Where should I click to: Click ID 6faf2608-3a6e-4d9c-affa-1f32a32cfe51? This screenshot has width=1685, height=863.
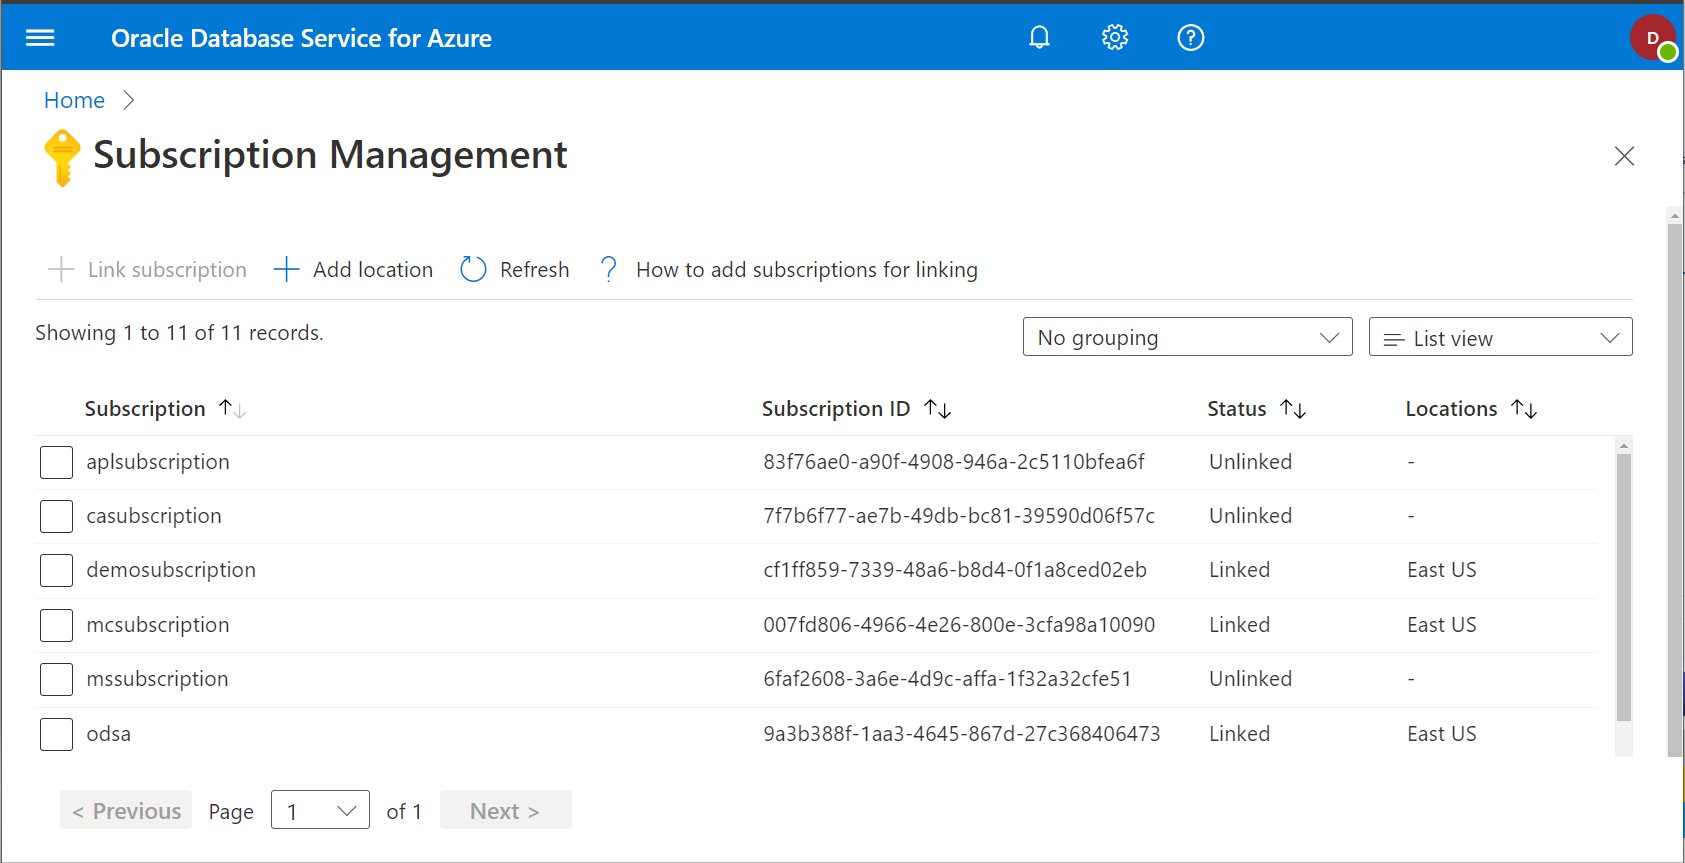pos(947,679)
